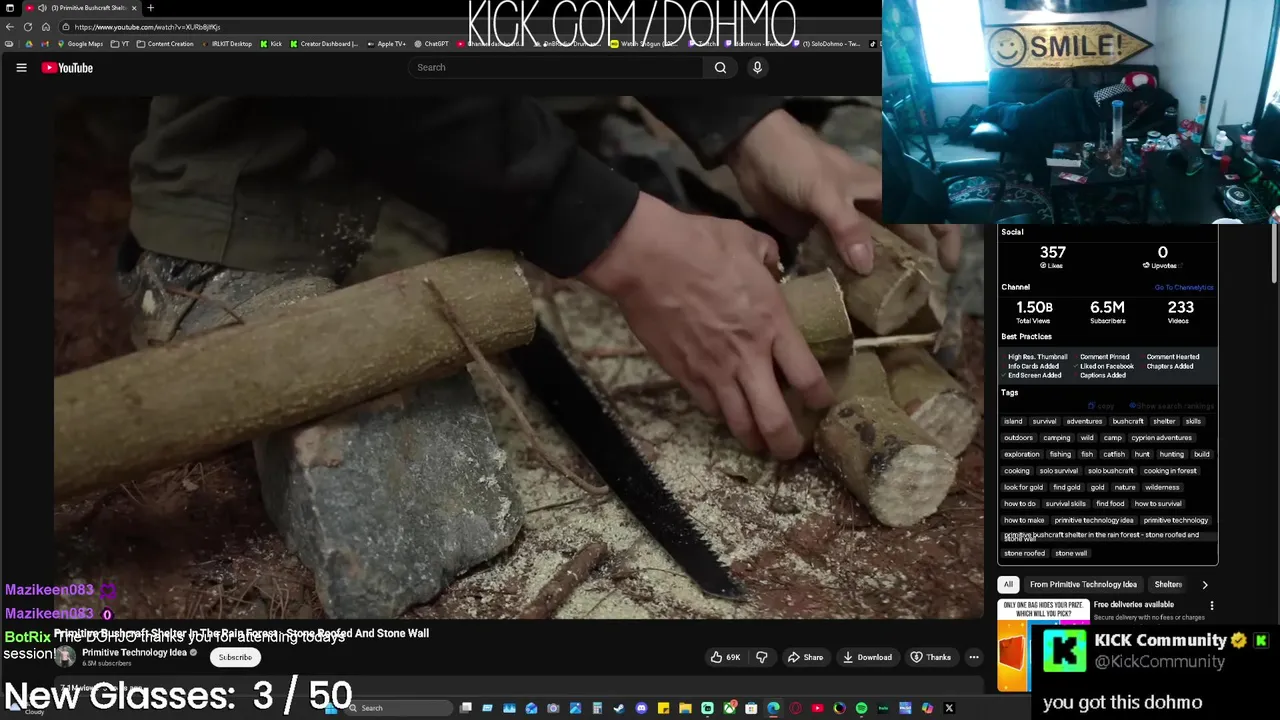Click the magnifier search button beside the search box
Viewport: 1280px width, 720px height.
point(720,67)
